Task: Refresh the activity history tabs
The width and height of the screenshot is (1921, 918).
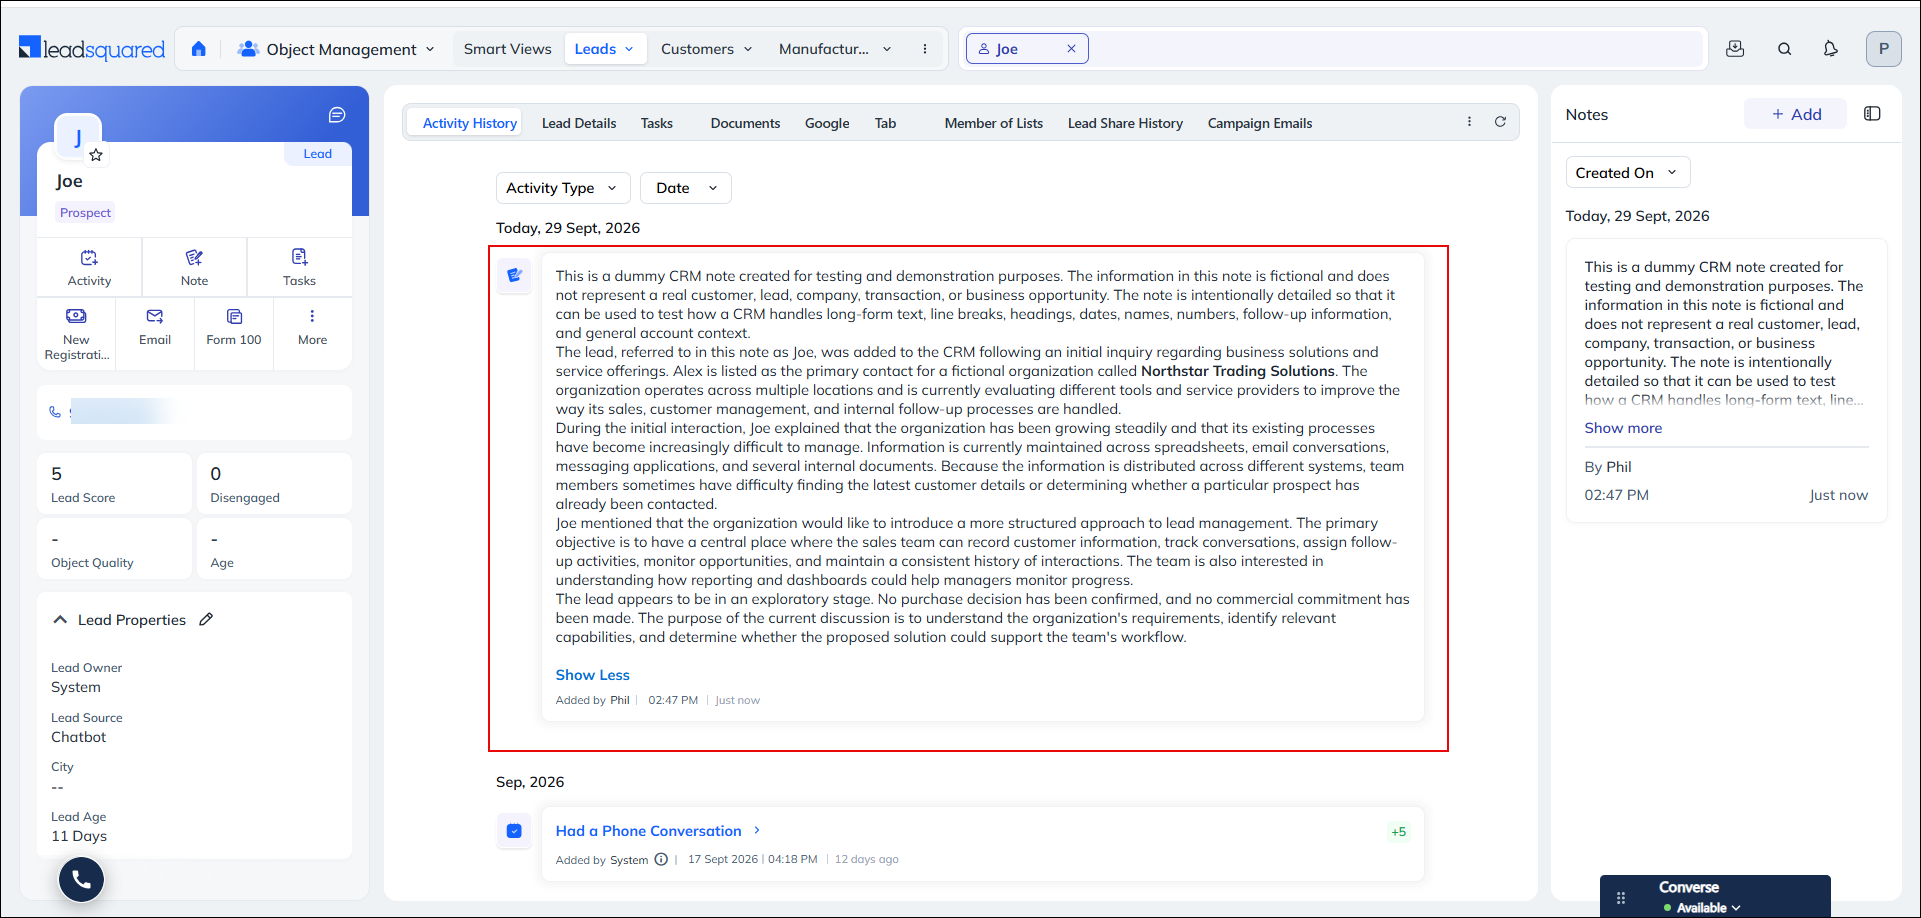Action: [x=1500, y=122]
